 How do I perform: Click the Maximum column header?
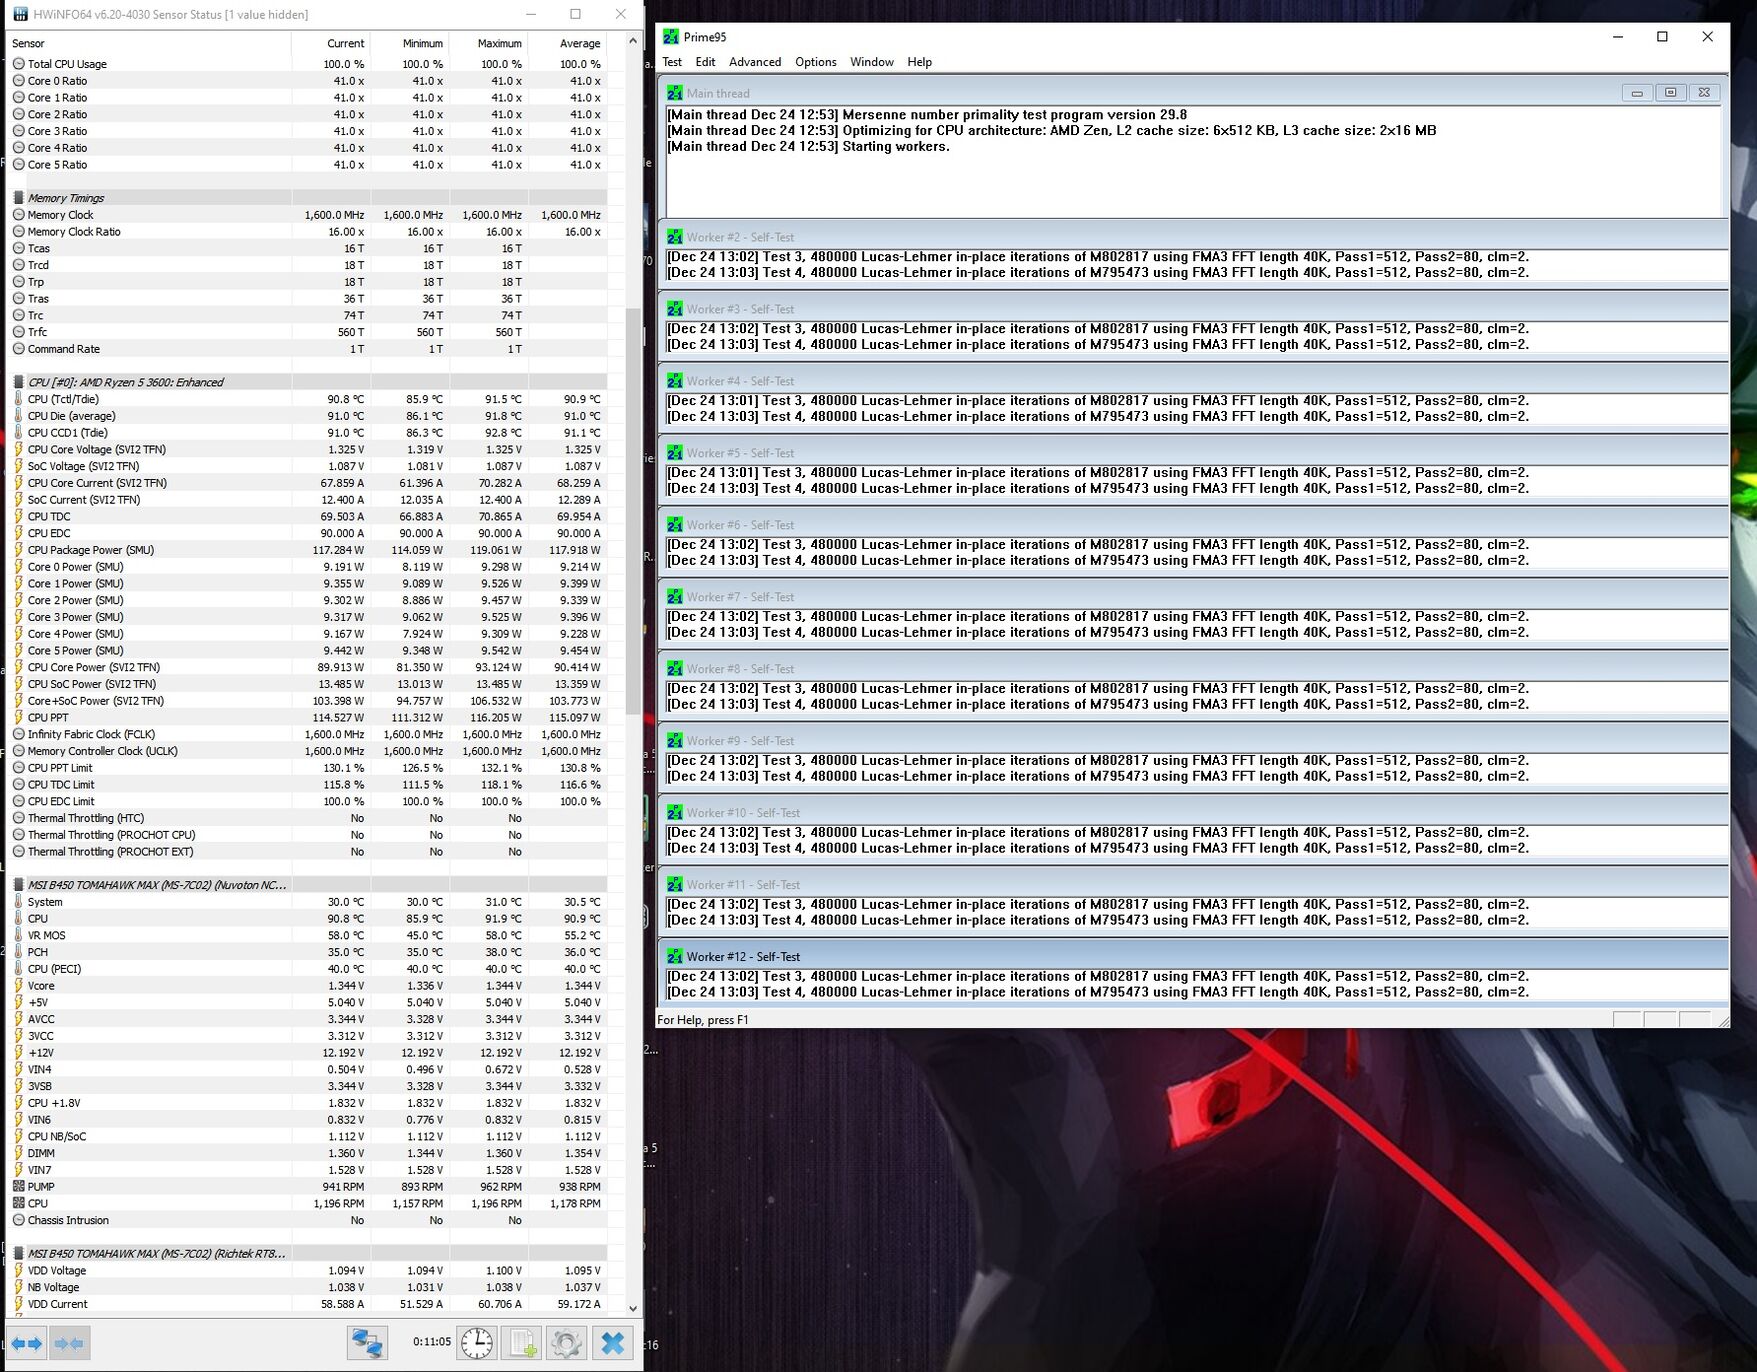(x=489, y=43)
